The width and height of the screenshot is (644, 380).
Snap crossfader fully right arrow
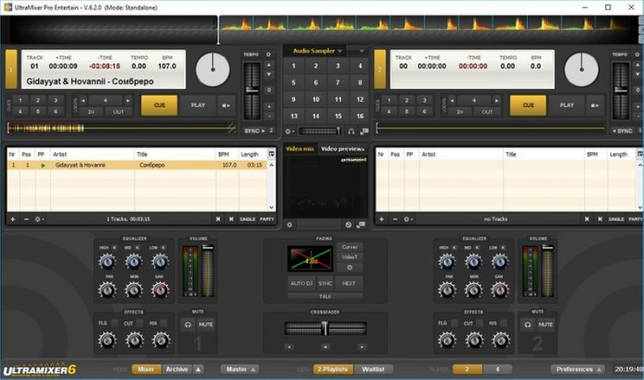[x=362, y=347]
